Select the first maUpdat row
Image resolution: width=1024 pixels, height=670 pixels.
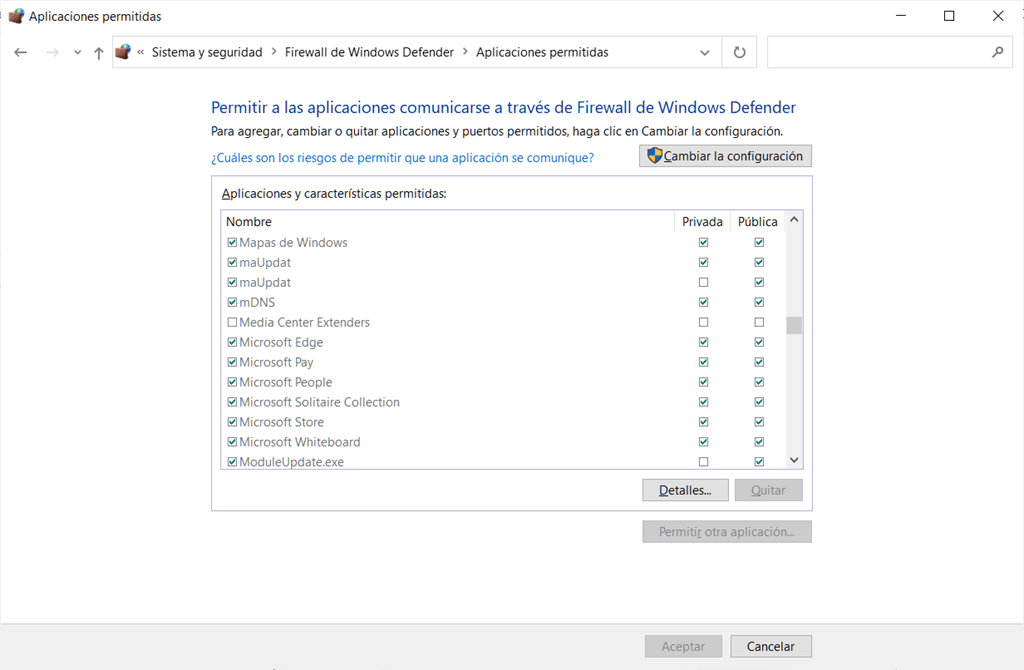(504, 263)
